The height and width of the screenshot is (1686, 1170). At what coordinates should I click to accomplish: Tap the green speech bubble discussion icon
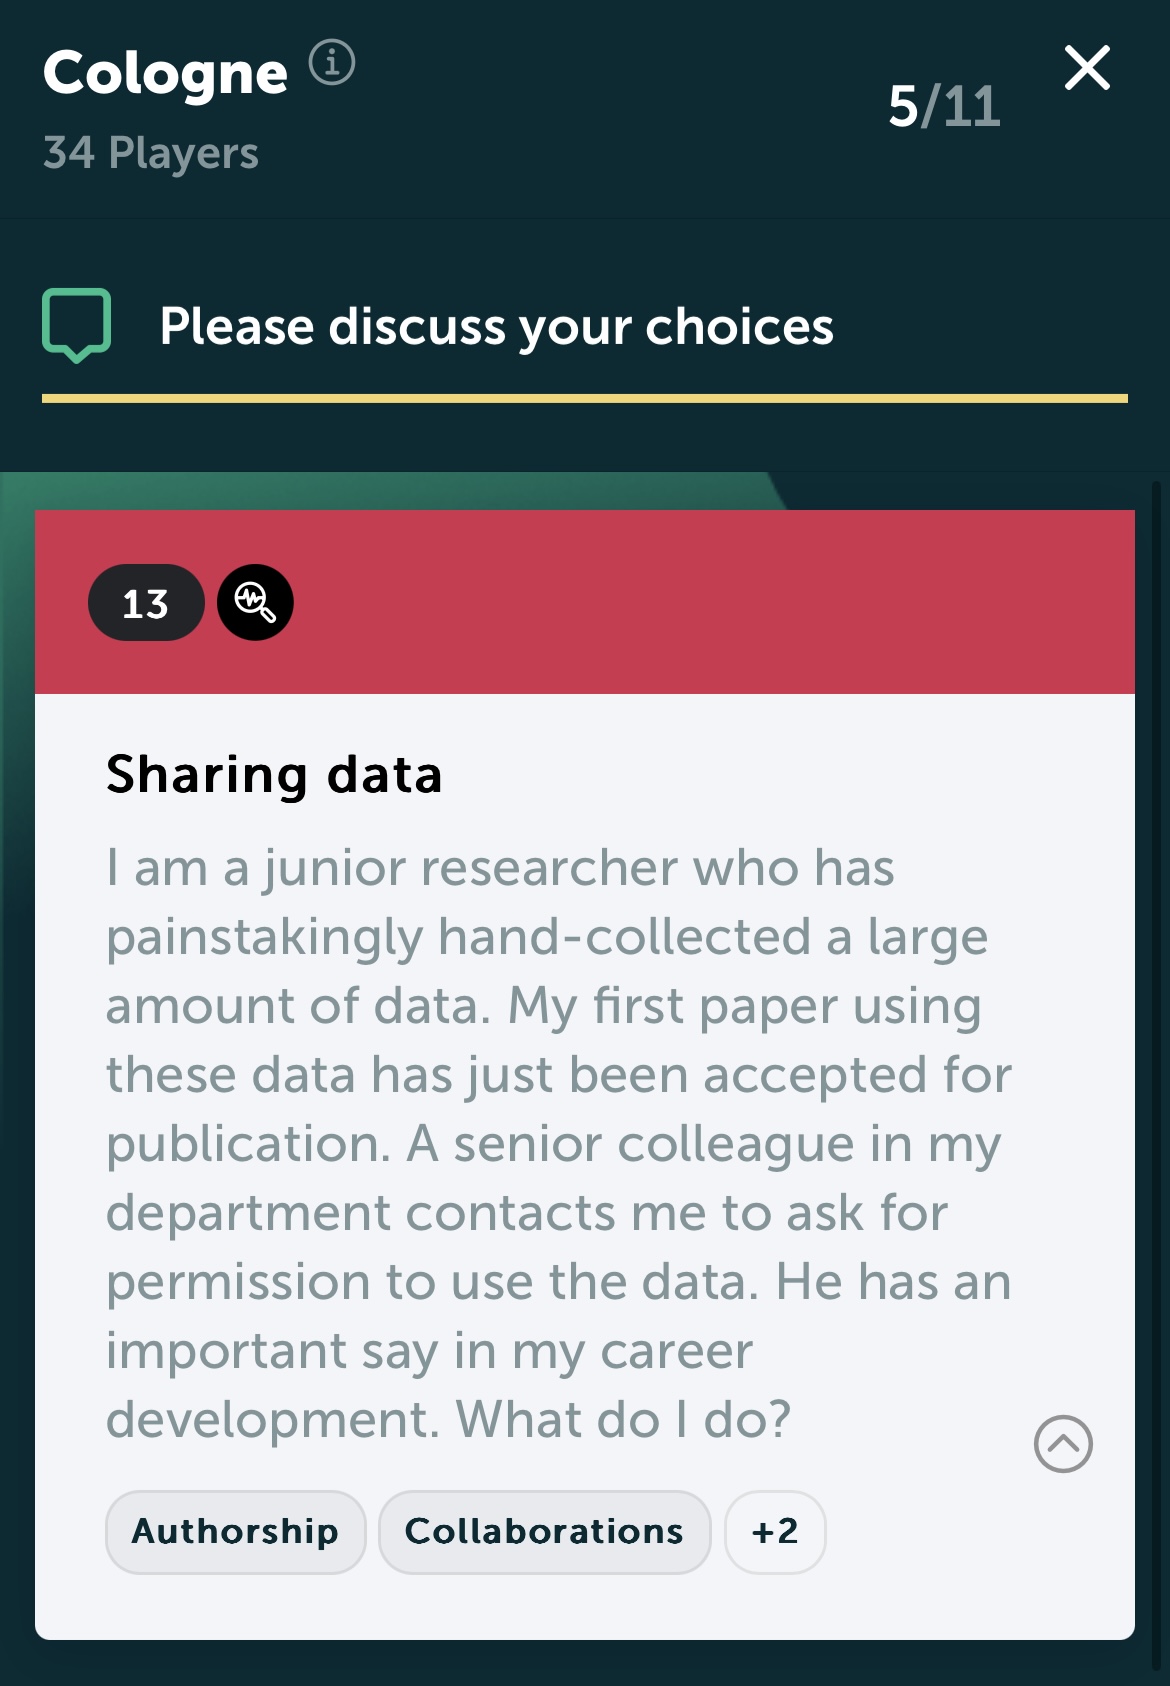(x=77, y=325)
